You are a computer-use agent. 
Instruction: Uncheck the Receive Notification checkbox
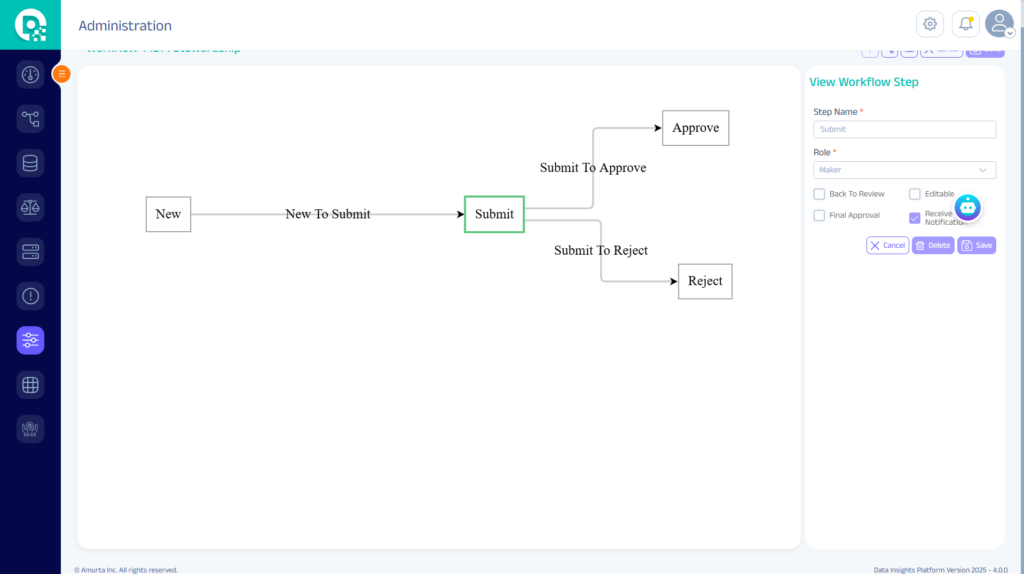(x=915, y=217)
